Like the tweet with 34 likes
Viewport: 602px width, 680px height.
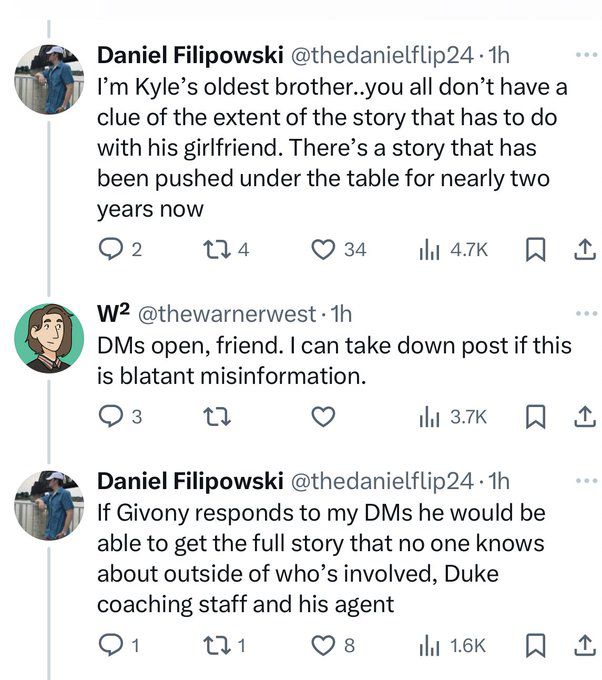tap(322, 249)
